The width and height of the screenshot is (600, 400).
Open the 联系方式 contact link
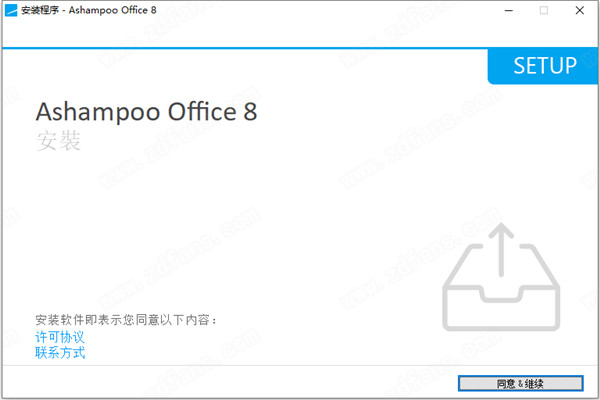(60, 353)
